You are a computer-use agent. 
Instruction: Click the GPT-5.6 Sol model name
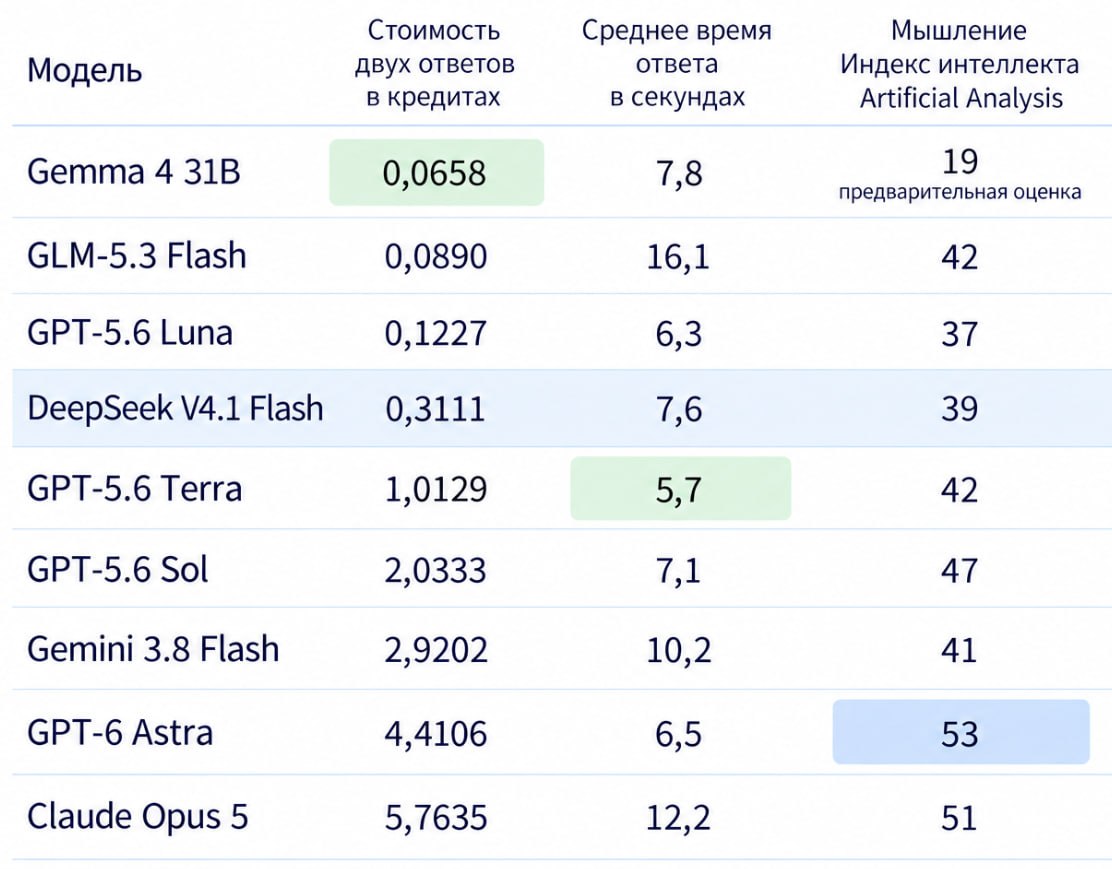click(117, 570)
